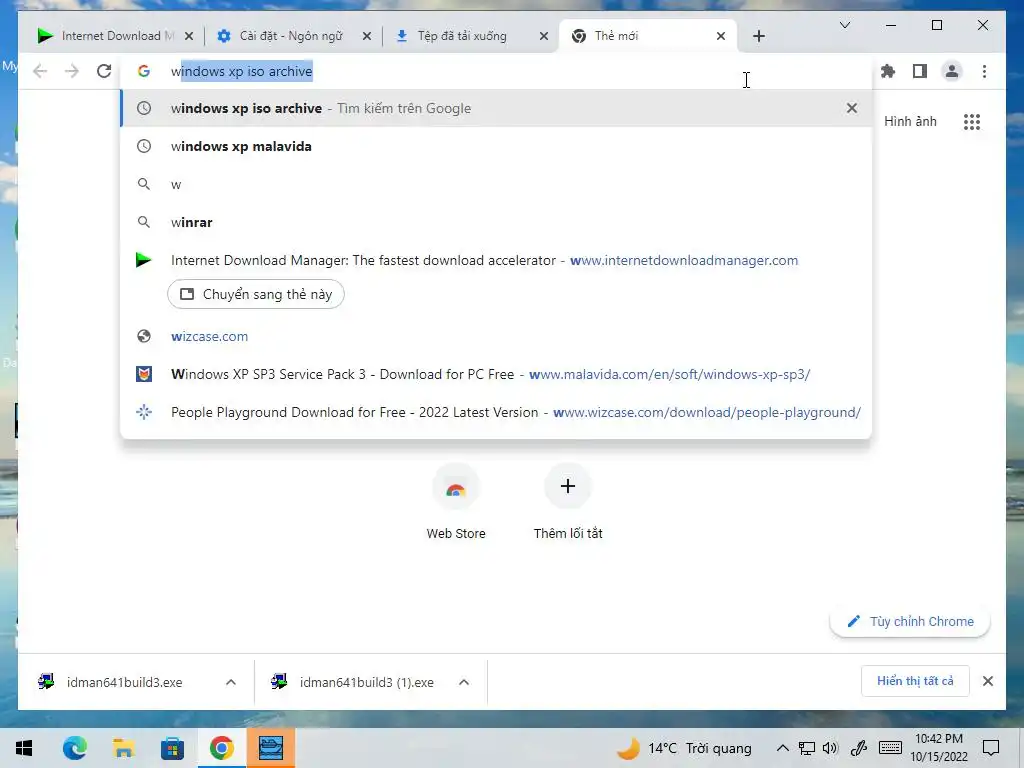Click the Chrome taskbar icon
The image size is (1024, 768).
221,748
